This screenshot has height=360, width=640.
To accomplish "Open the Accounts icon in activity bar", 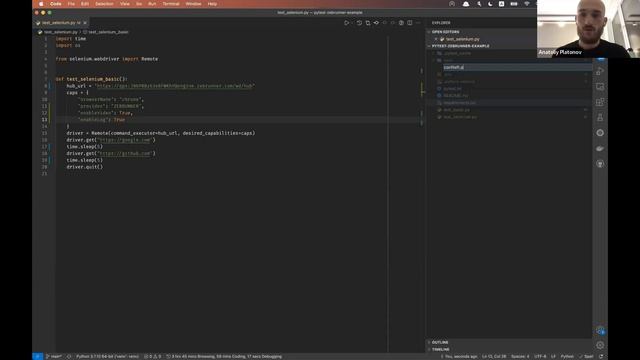I will tap(600, 331).
